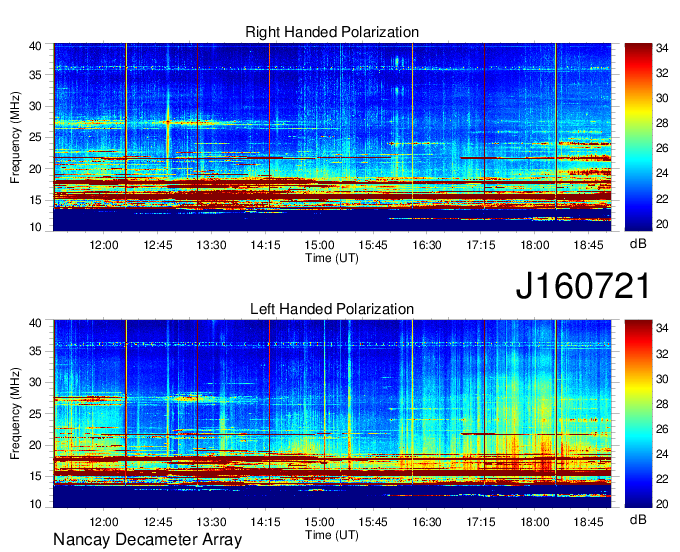
Task: Click inside the Left Handed Polarization spectrogram
Action: [332, 414]
